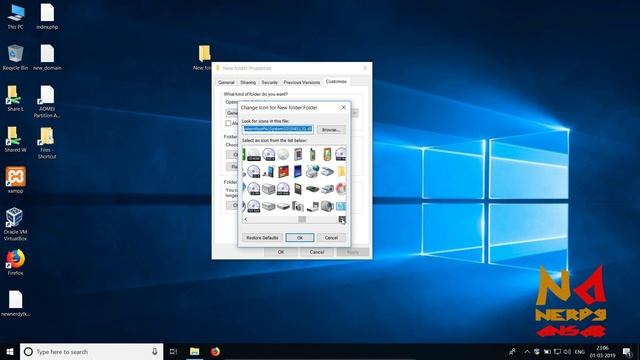
Task: Open Firefox from the taskbar
Action: [x=215, y=351]
